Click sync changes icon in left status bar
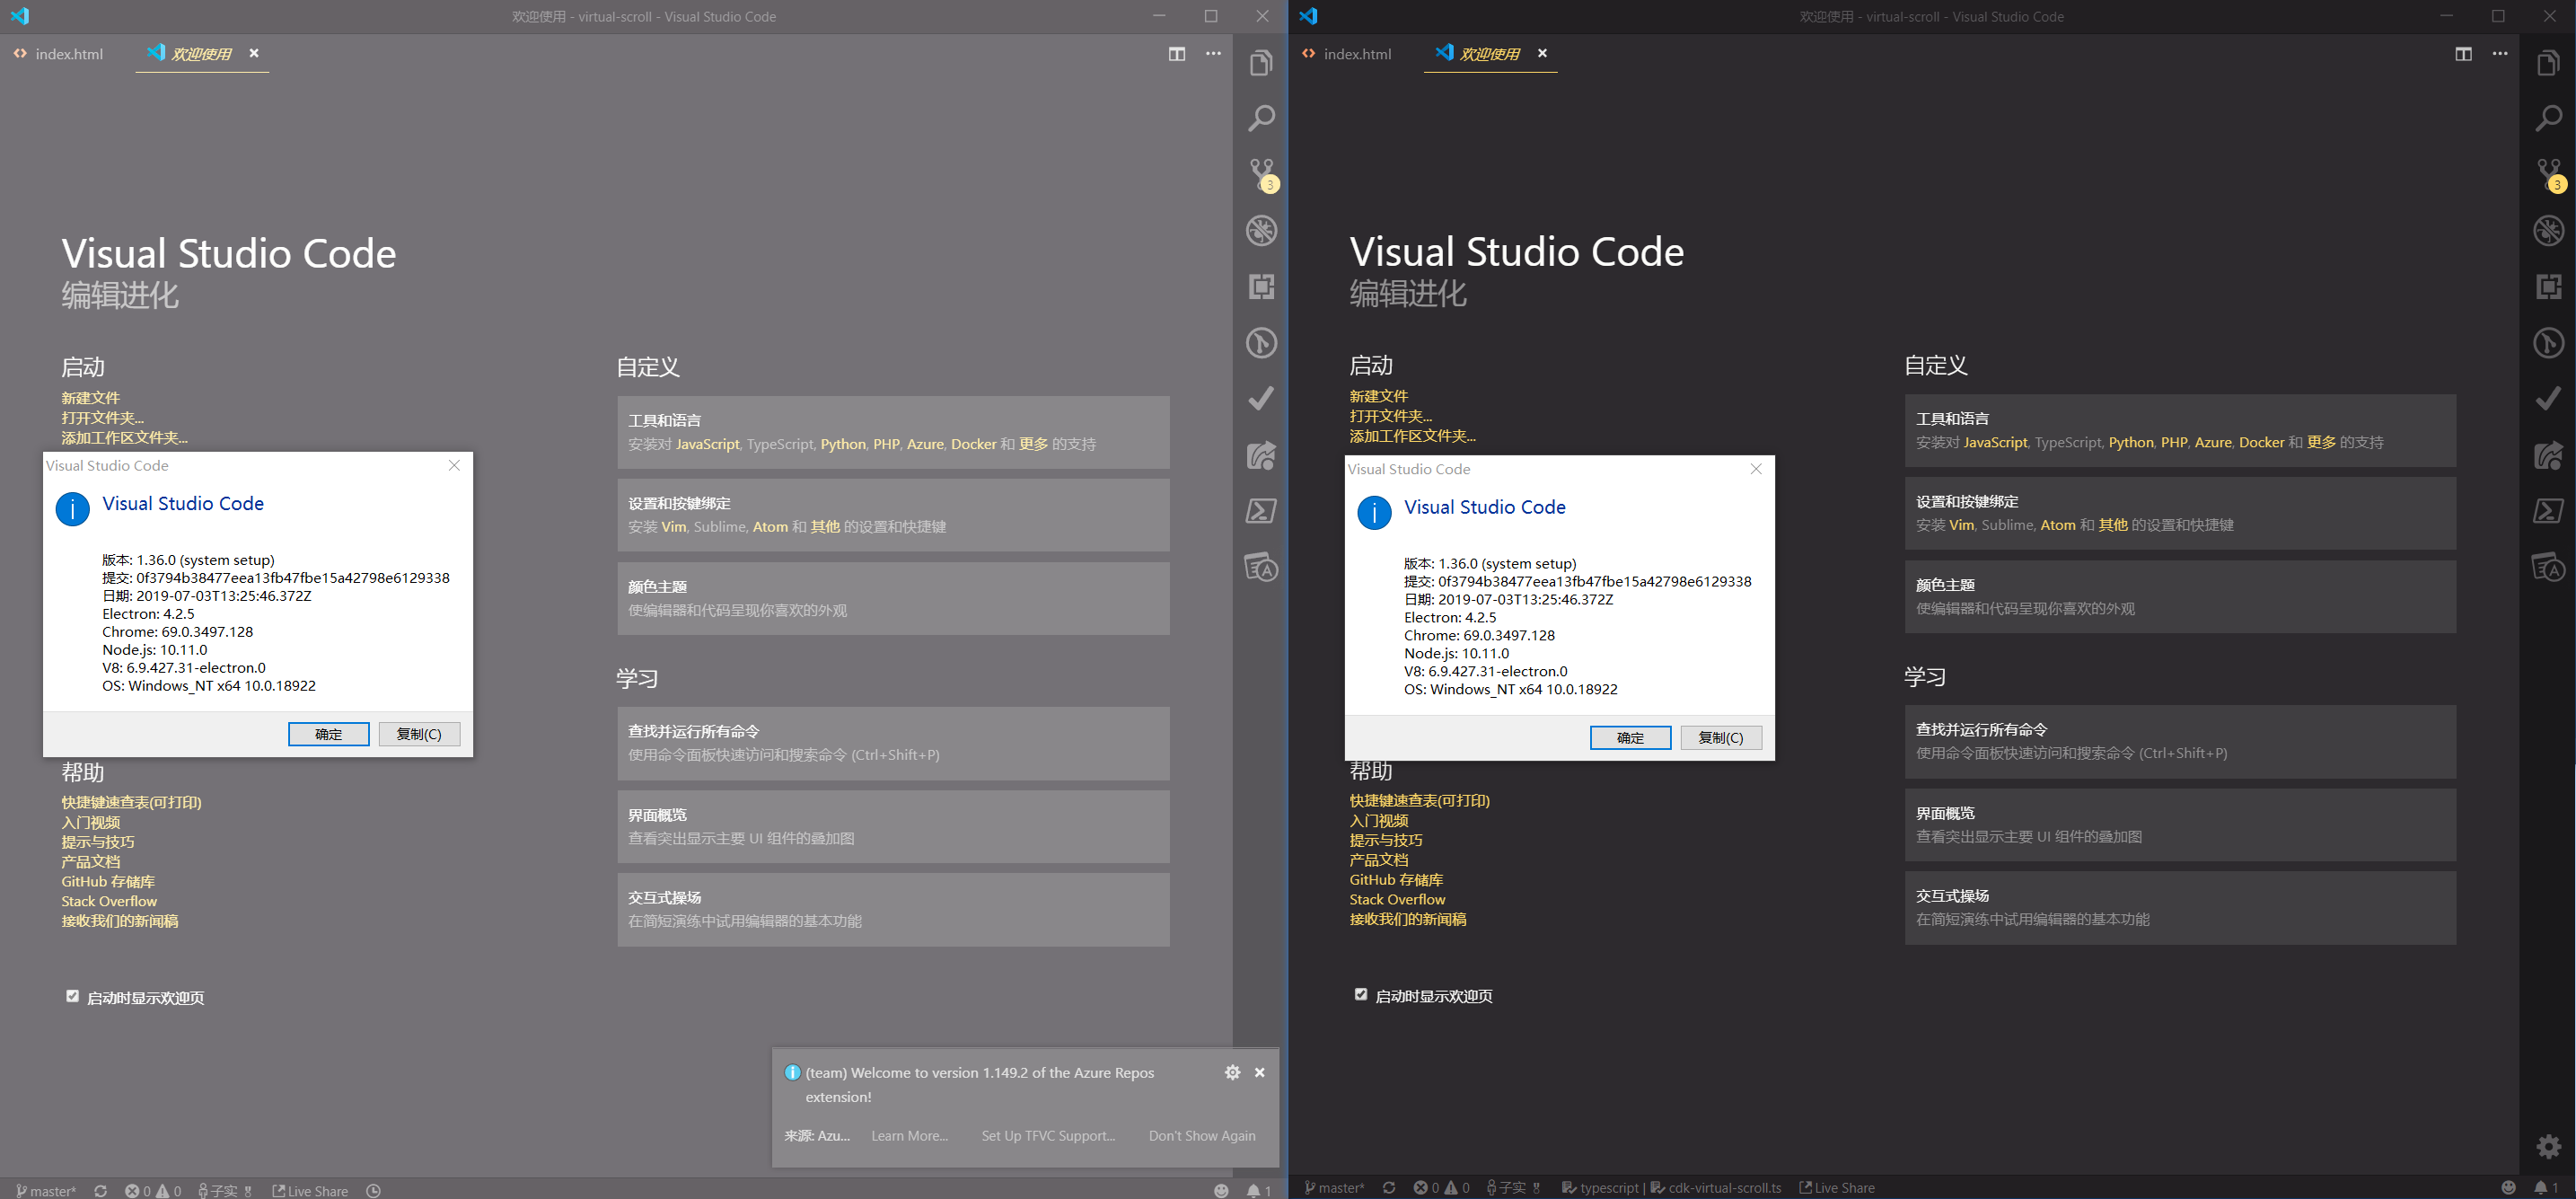The width and height of the screenshot is (2576, 1199). (x=101, y=1190)
